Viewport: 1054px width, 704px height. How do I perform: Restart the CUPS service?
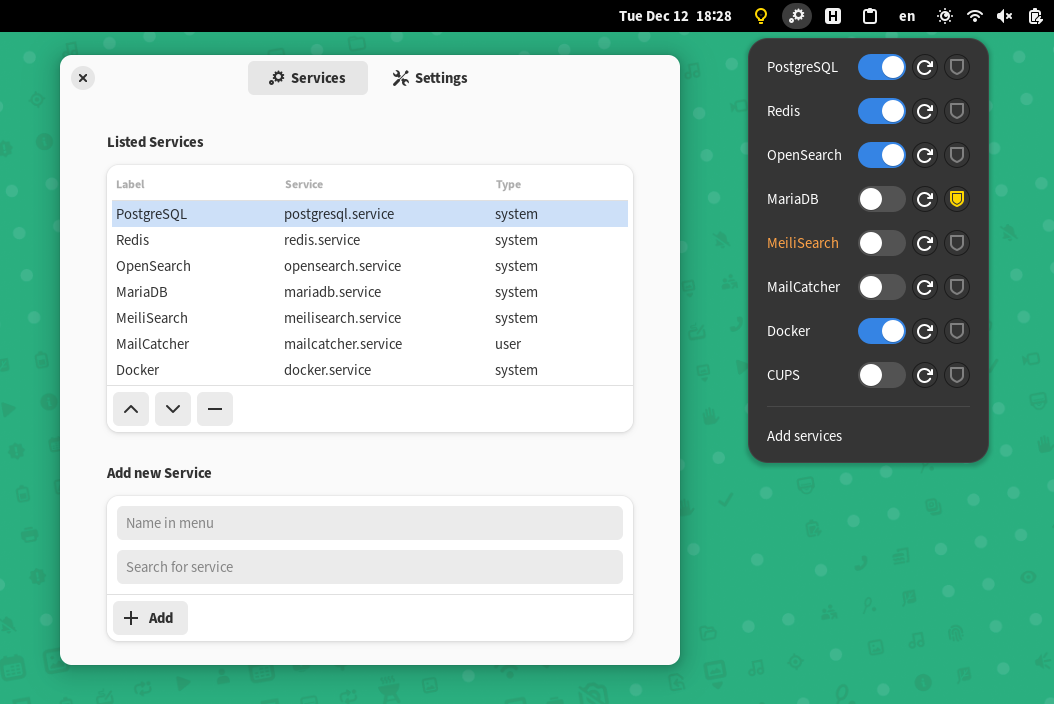point(925,375)
